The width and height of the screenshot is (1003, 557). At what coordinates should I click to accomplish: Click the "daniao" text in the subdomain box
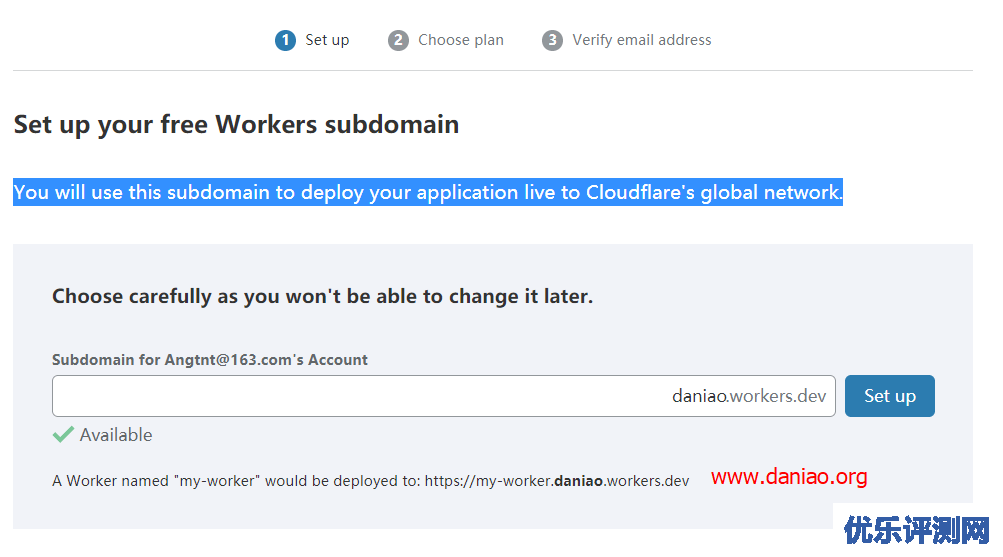(x=698, y=396)
